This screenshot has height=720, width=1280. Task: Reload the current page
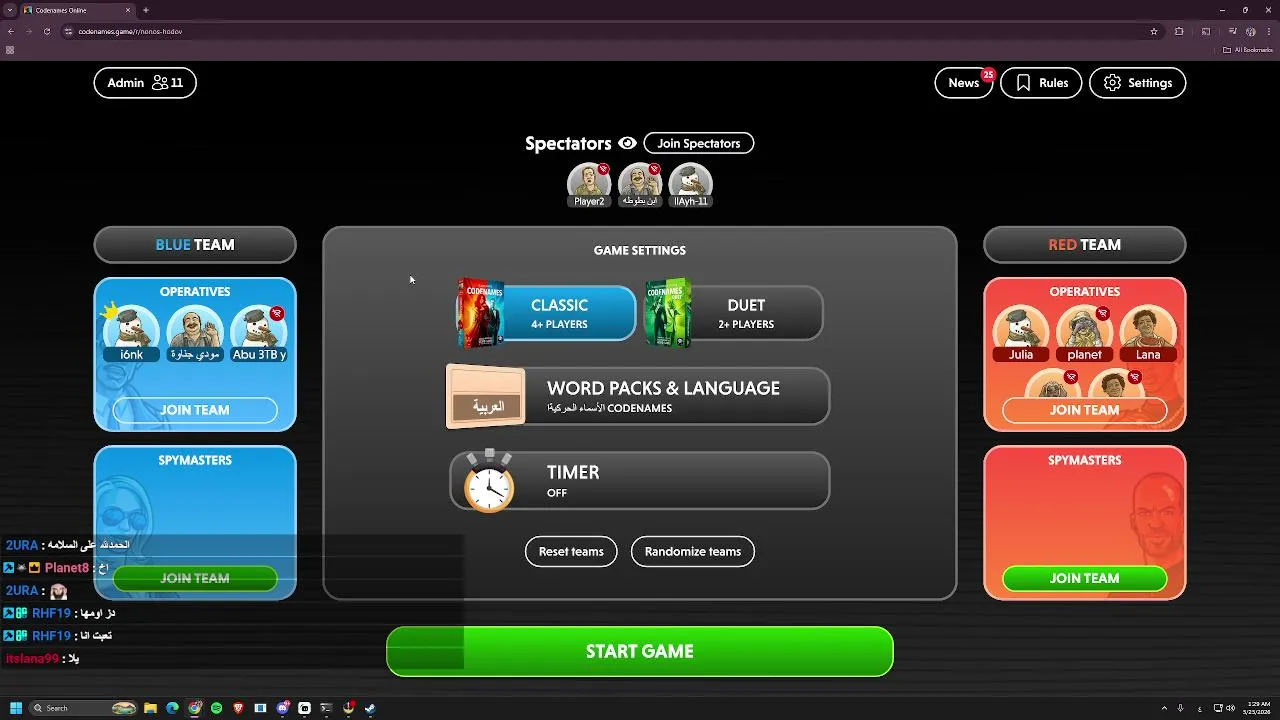(x=46, y=31)
